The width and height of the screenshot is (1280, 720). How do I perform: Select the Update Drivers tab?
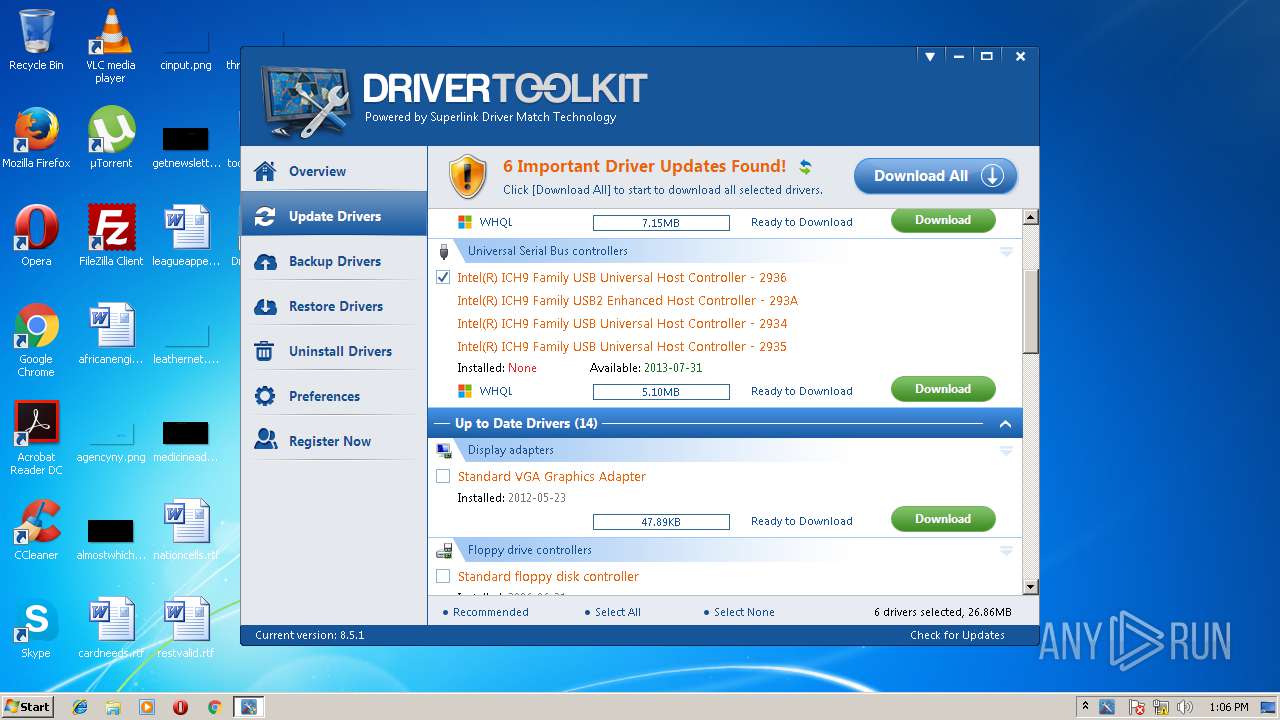pyautogui.click(x=333, y=216)
